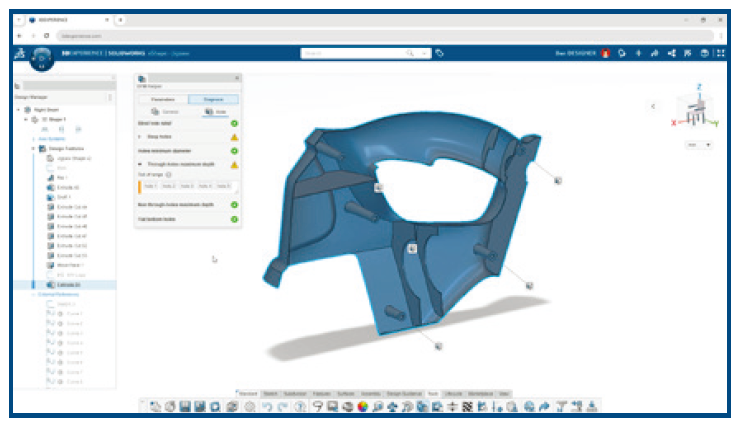Click the globe icon in the bottom toolbar
The width and height of the screenshot is (743, 425).
(529, 406)
